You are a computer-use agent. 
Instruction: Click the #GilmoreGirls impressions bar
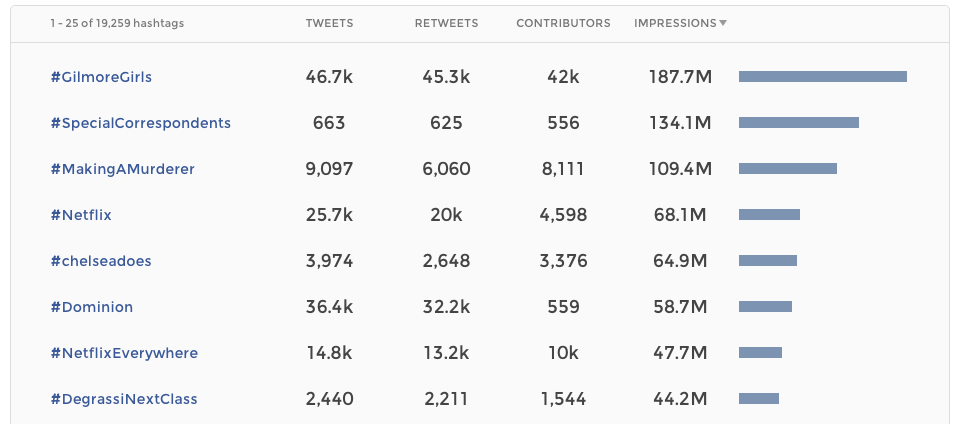point(822,77)
